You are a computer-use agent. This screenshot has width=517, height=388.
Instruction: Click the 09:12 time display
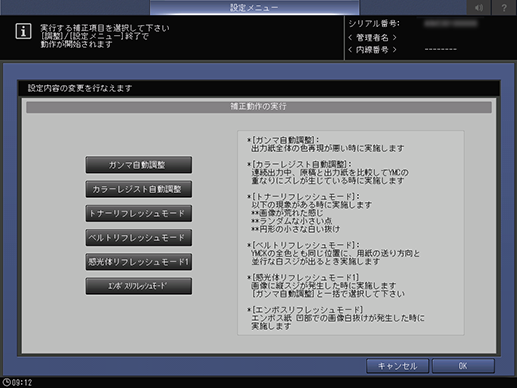[x=22, y=382]
